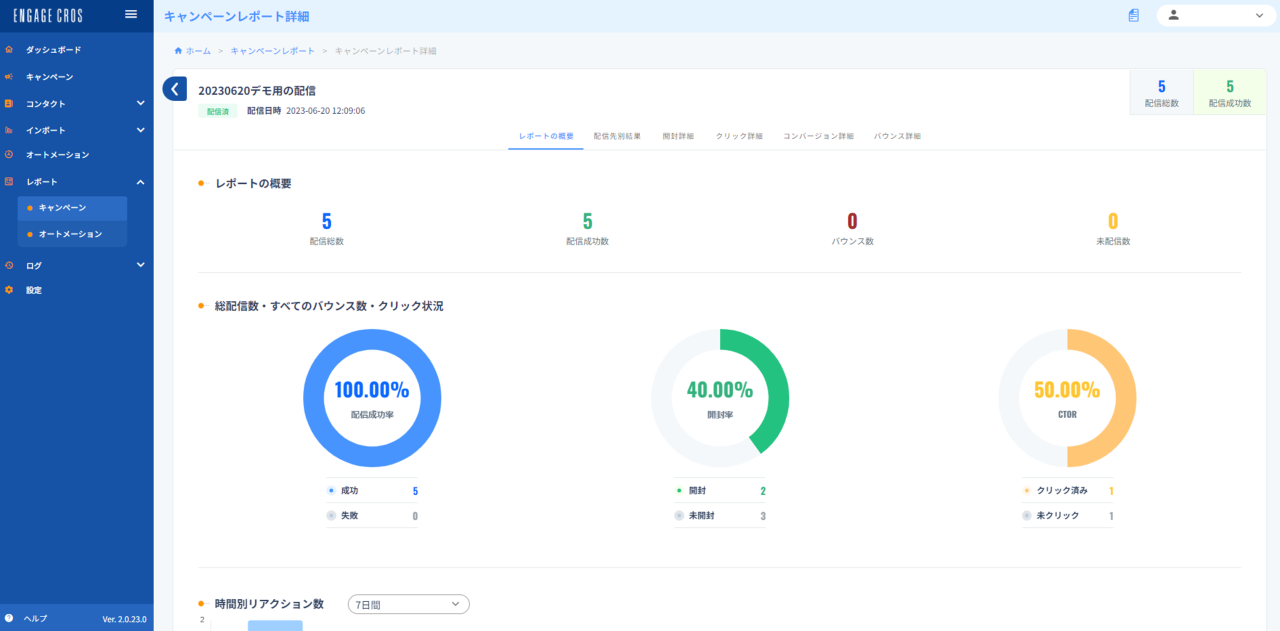Click the 未配信数 value in the overview

tap(1113, 221)
